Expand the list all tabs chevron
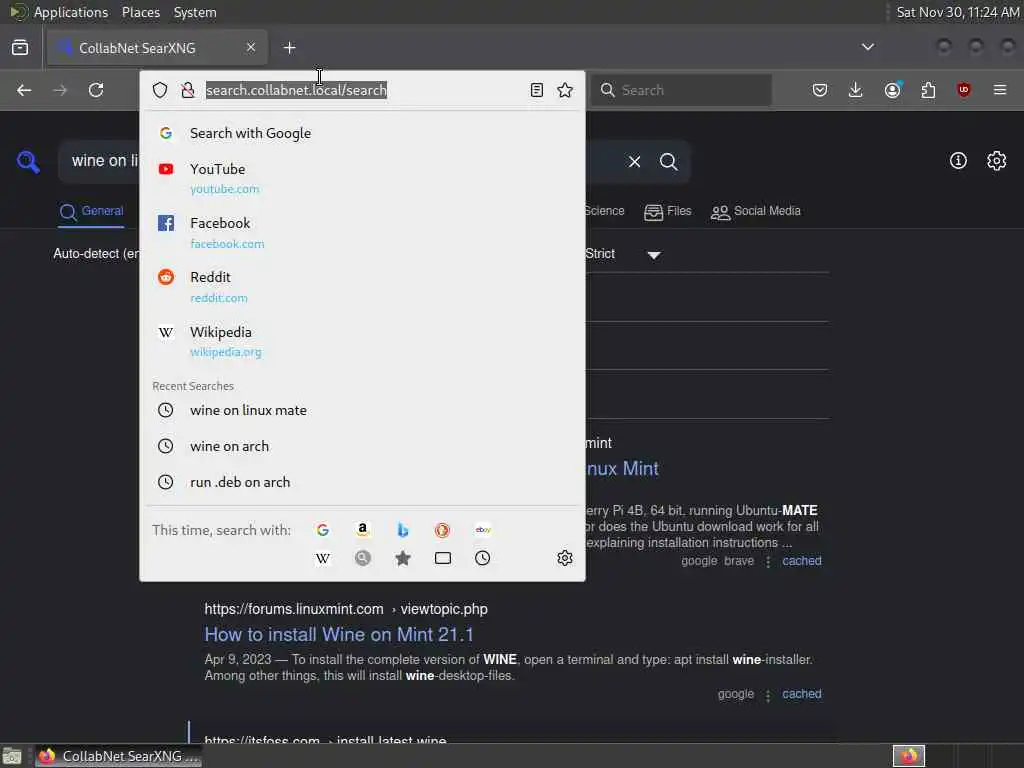Image resolution: width=1024 pixels, height=768 pixels. pos(867,47)
